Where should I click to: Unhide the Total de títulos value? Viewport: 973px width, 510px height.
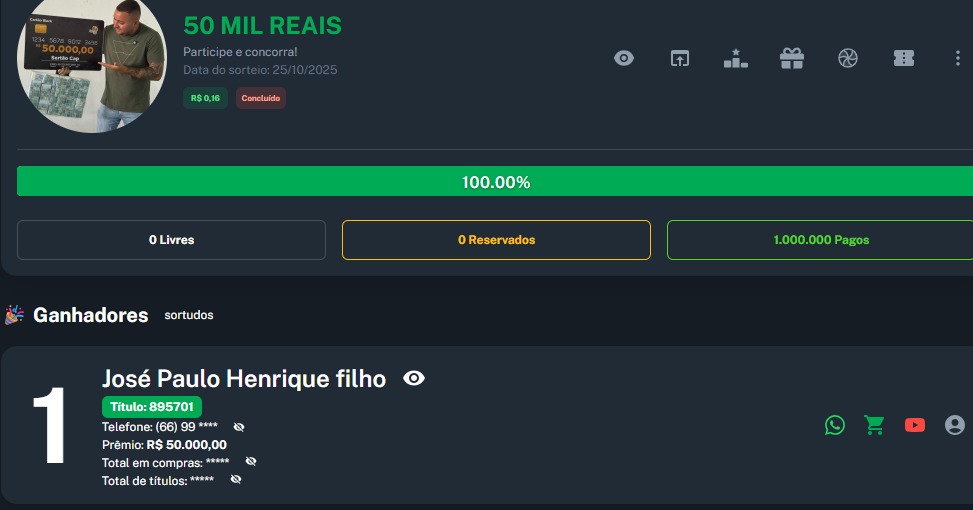[236, 479]
